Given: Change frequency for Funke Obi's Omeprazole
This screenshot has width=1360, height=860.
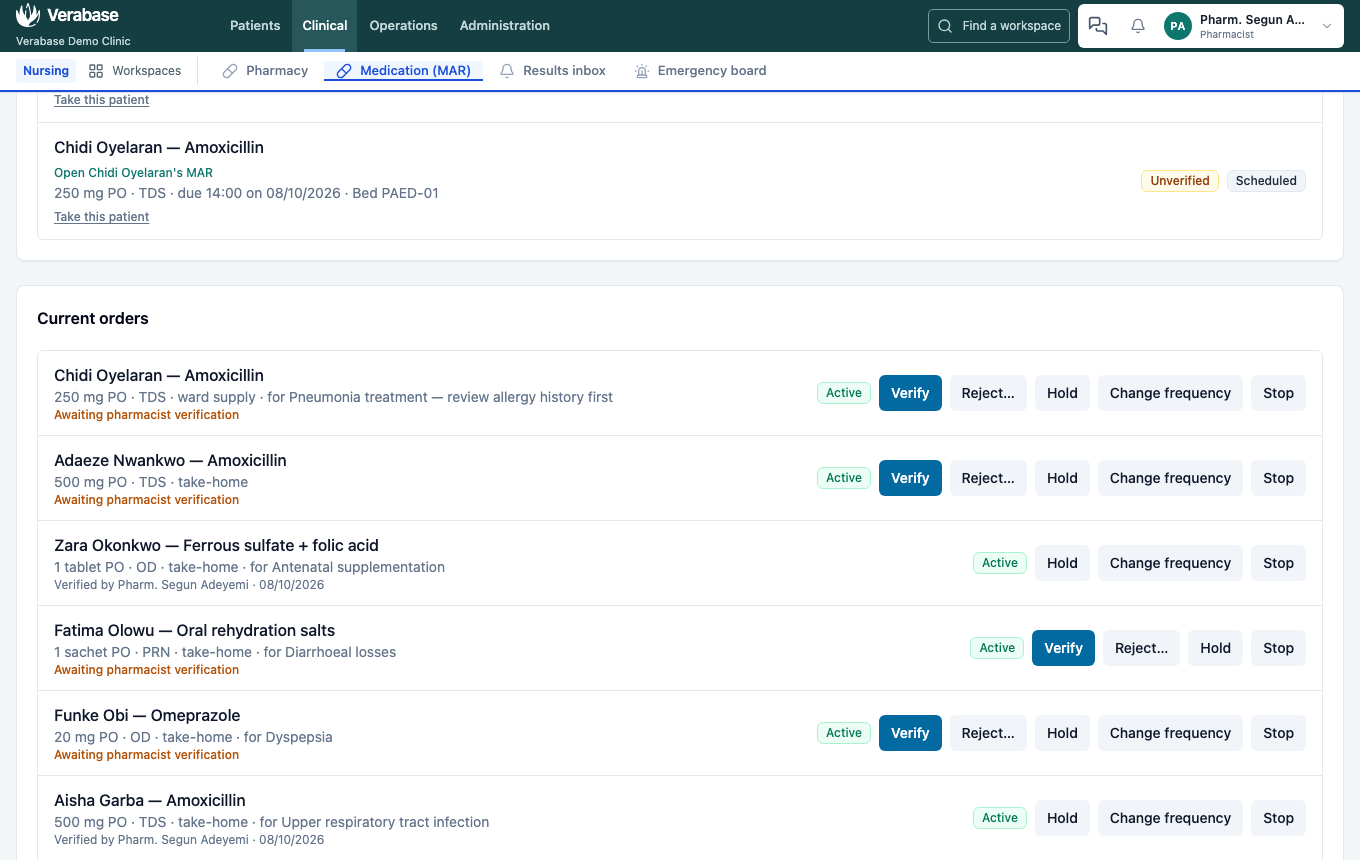Looking at the screenshot, I should coord(1170,733).
